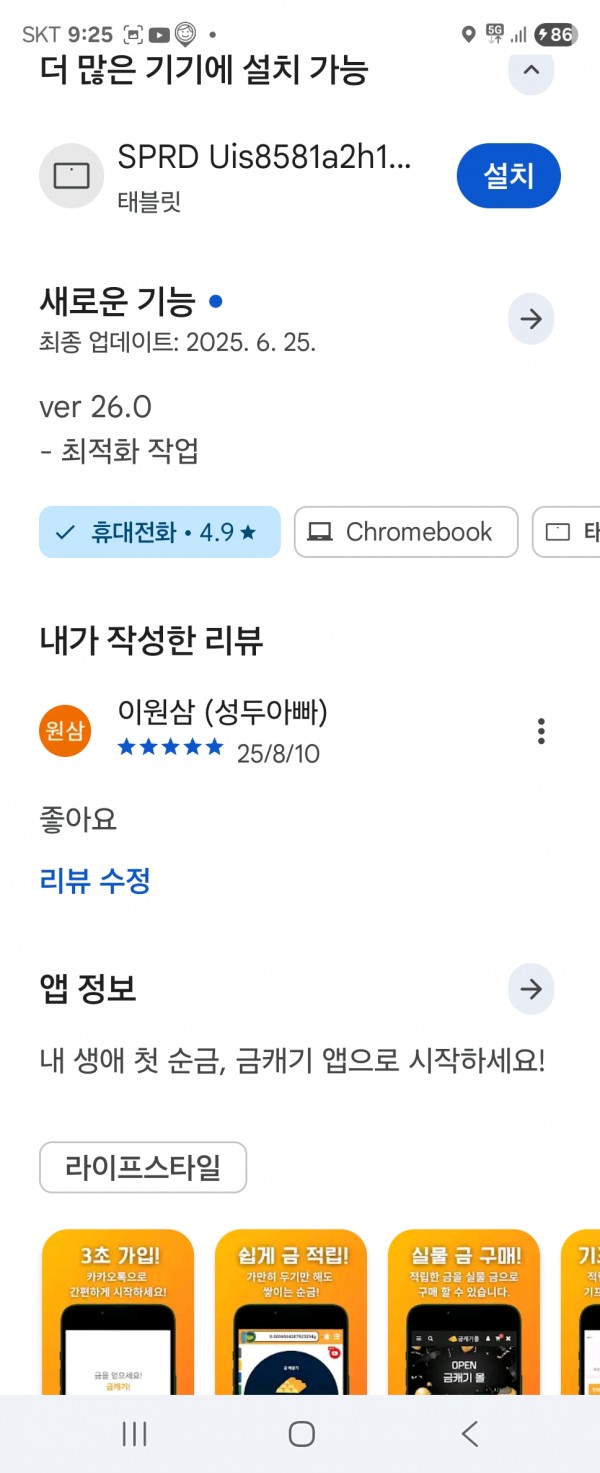The width and height of the screenshot is (600, 1473).
Task: Install on the SPRD tablet via 설치
Action: (x=509, y=176)
